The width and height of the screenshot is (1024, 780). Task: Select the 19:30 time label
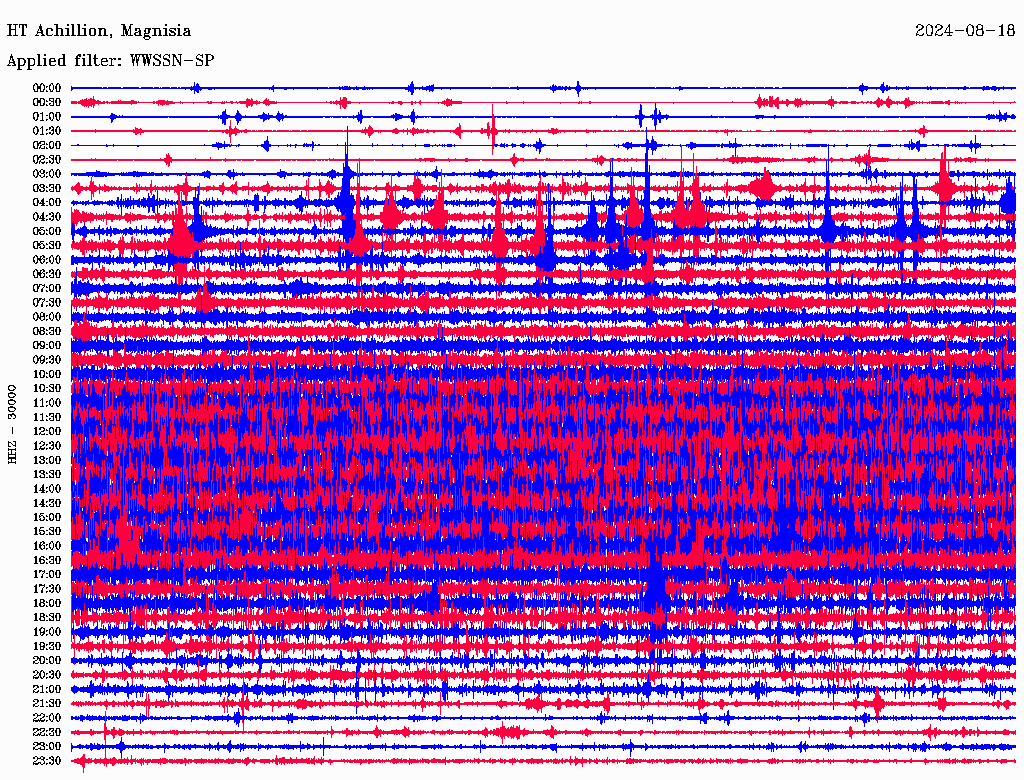click(x=46, y=646)
